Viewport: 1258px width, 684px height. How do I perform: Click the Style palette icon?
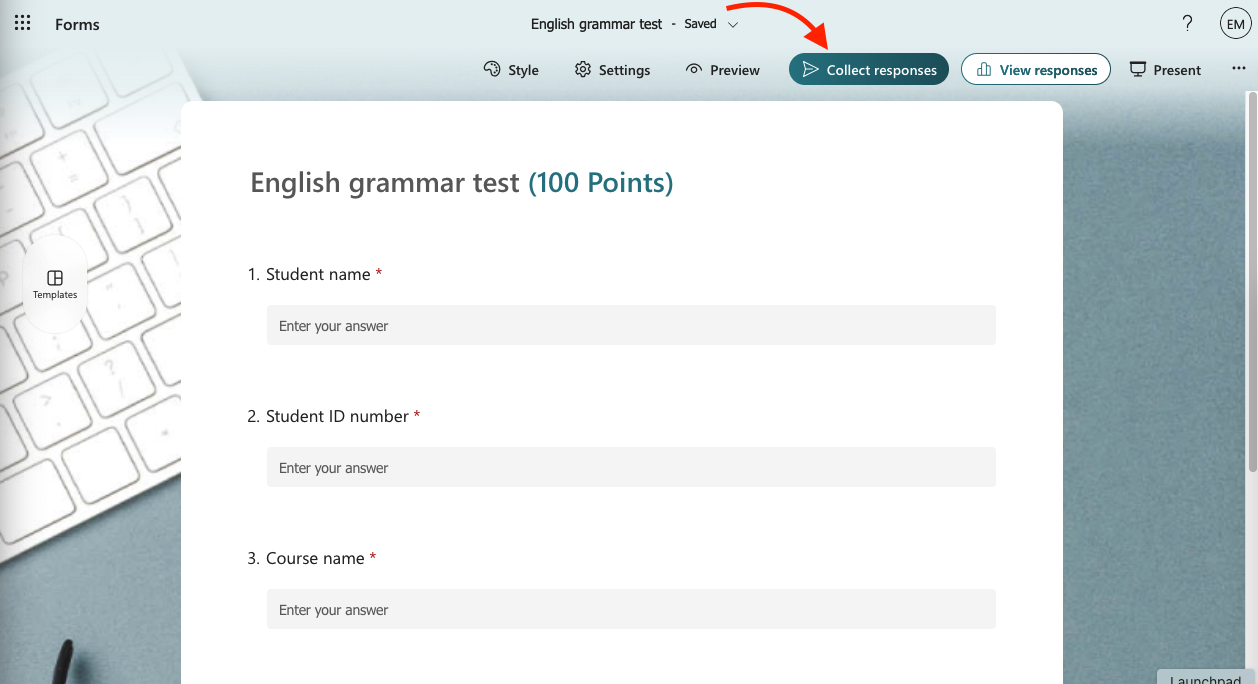[491, 69]
